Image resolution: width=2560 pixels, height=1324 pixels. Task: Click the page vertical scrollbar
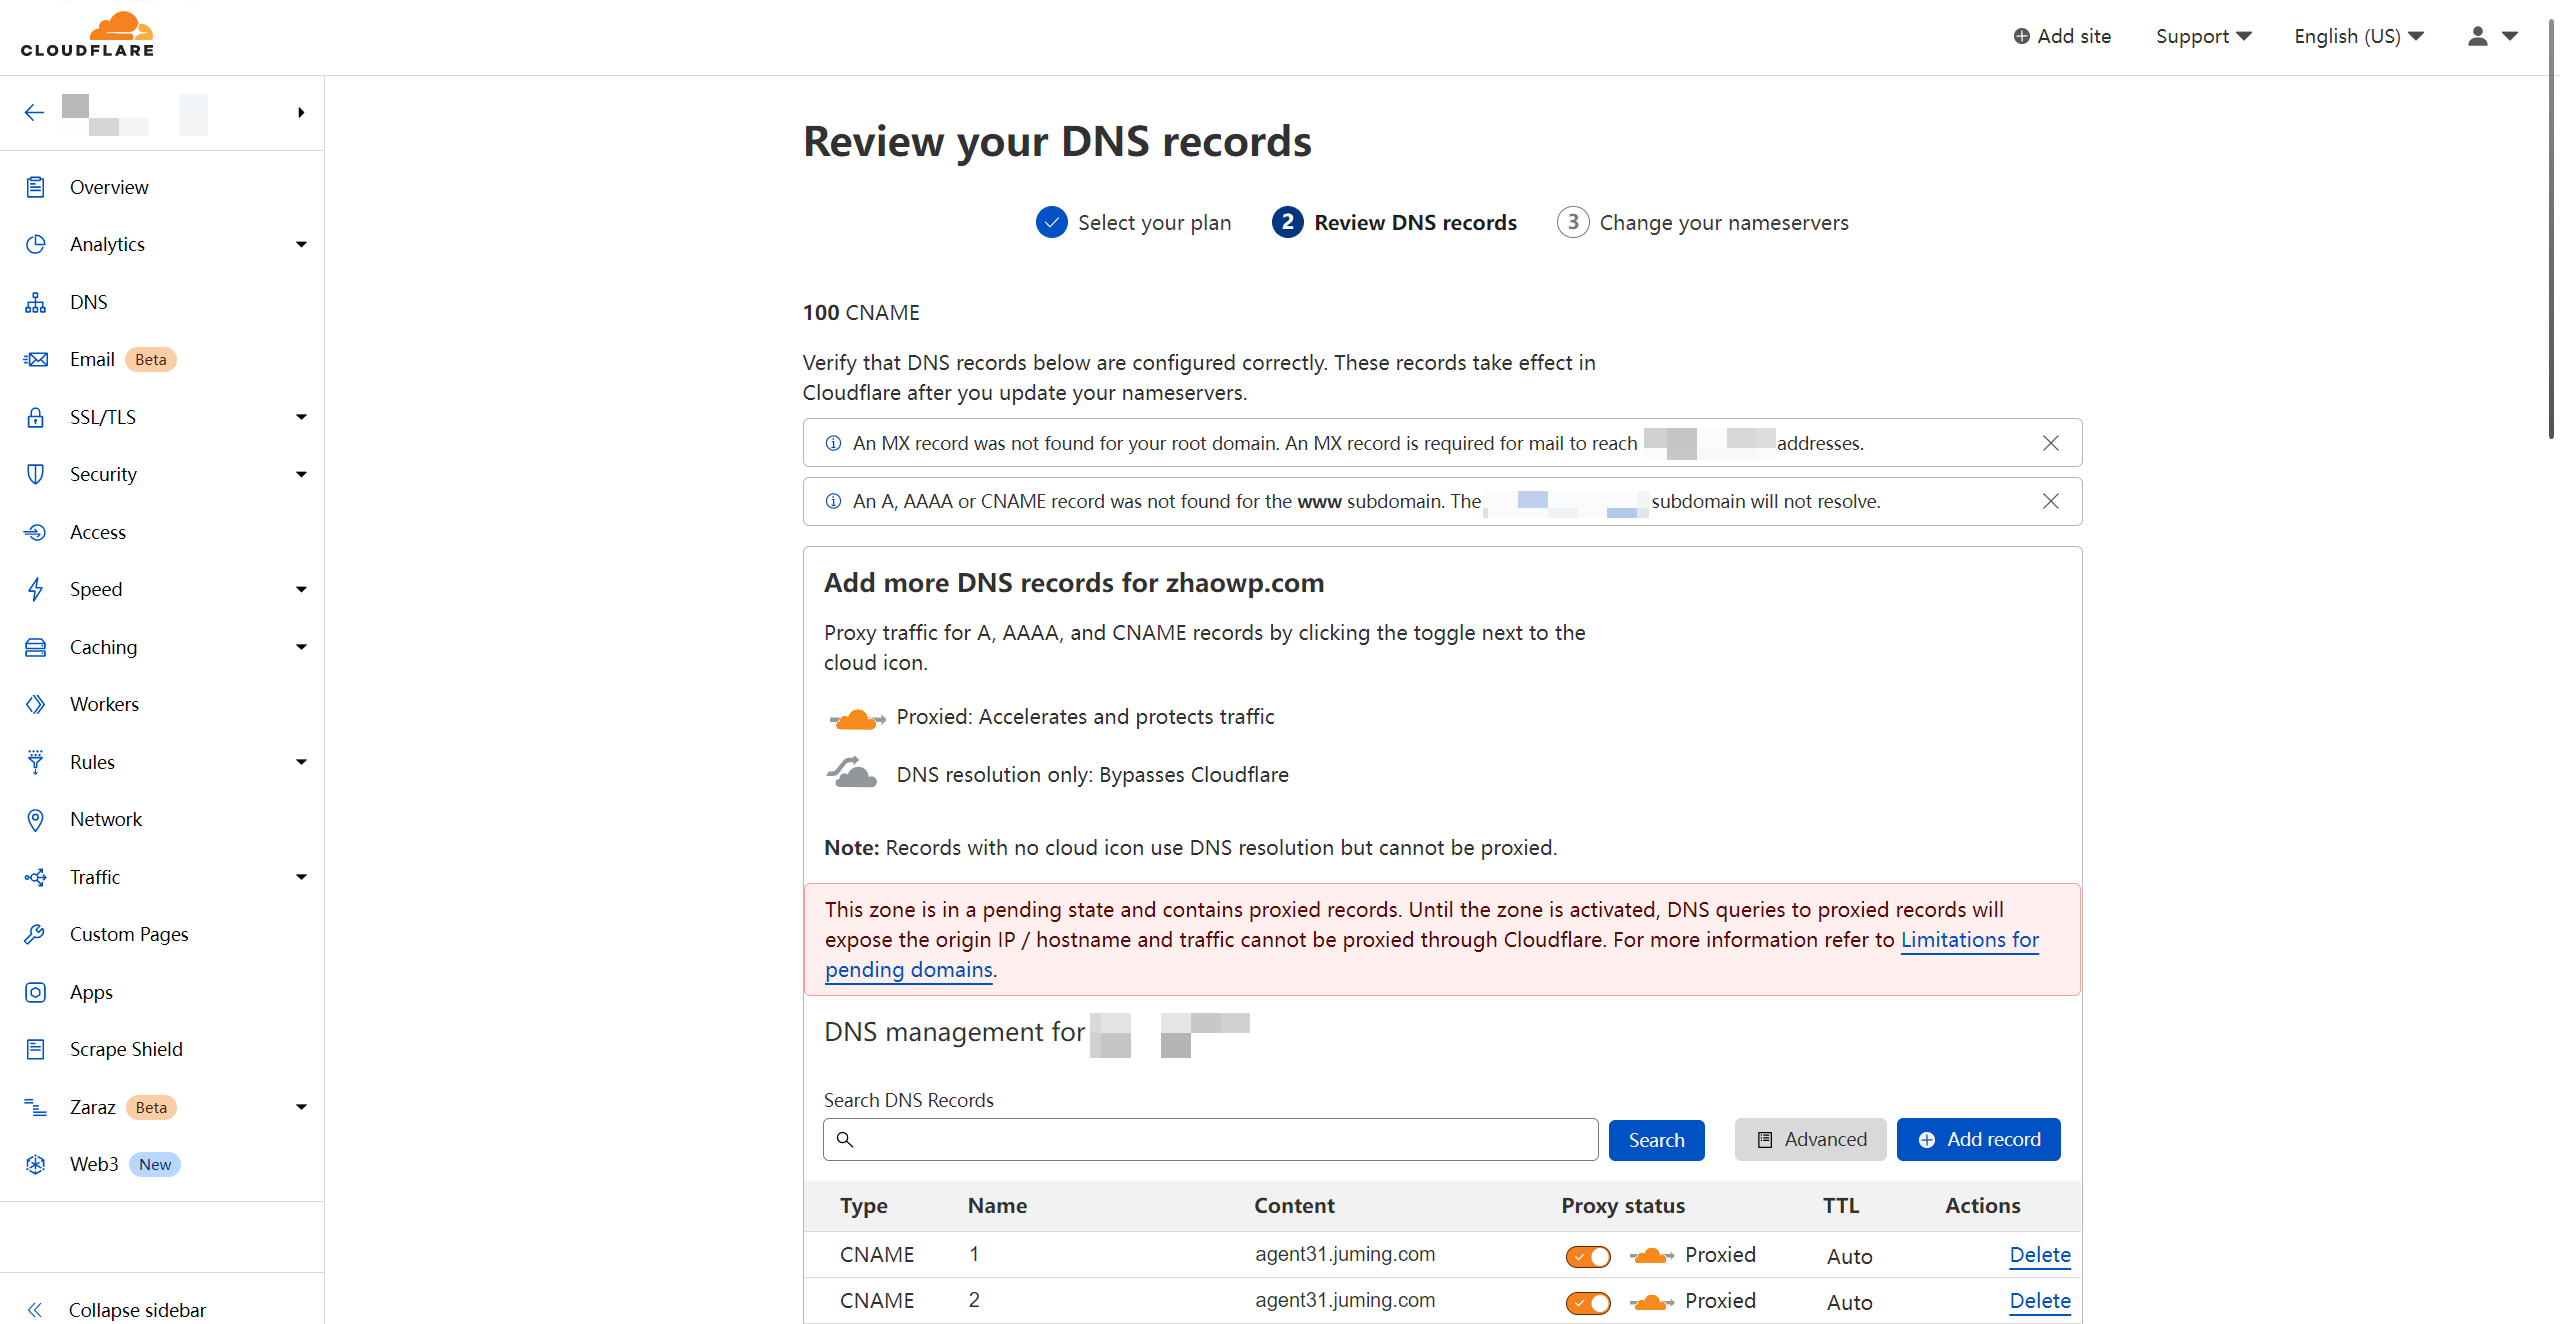[2551, 230]
